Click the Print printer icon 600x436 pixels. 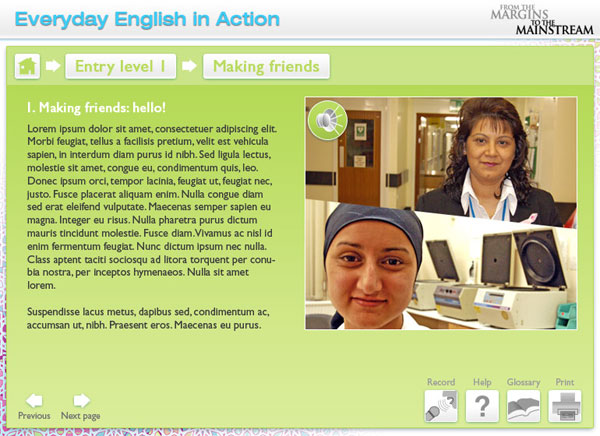point(565,406)
